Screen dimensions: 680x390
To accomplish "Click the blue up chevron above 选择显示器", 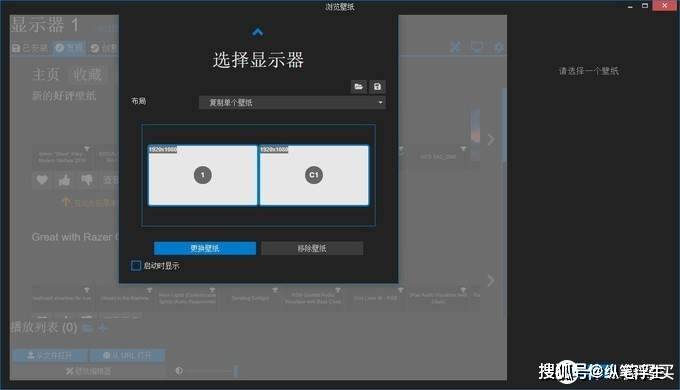I will 257,32.
